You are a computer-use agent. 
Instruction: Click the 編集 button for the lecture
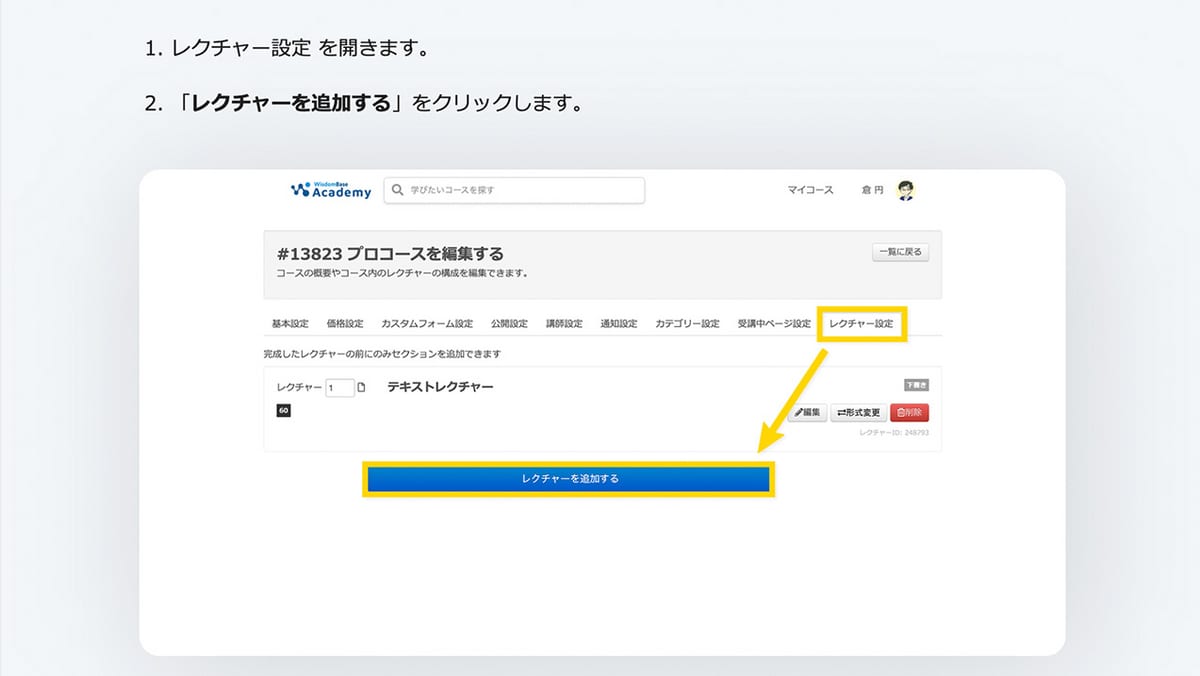(x=807, y=412)
